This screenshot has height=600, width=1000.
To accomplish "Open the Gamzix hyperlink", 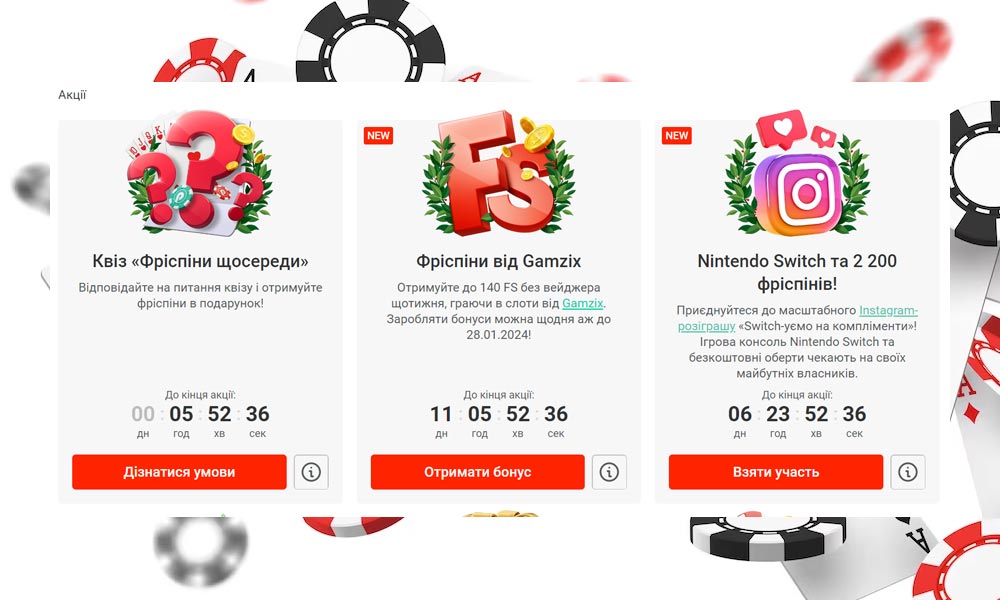I will [x=582, y=304].
